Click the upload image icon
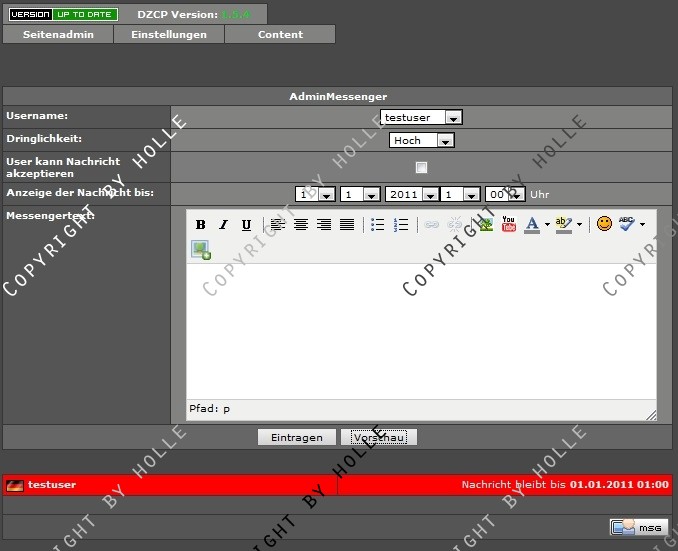 coord(201,250)
